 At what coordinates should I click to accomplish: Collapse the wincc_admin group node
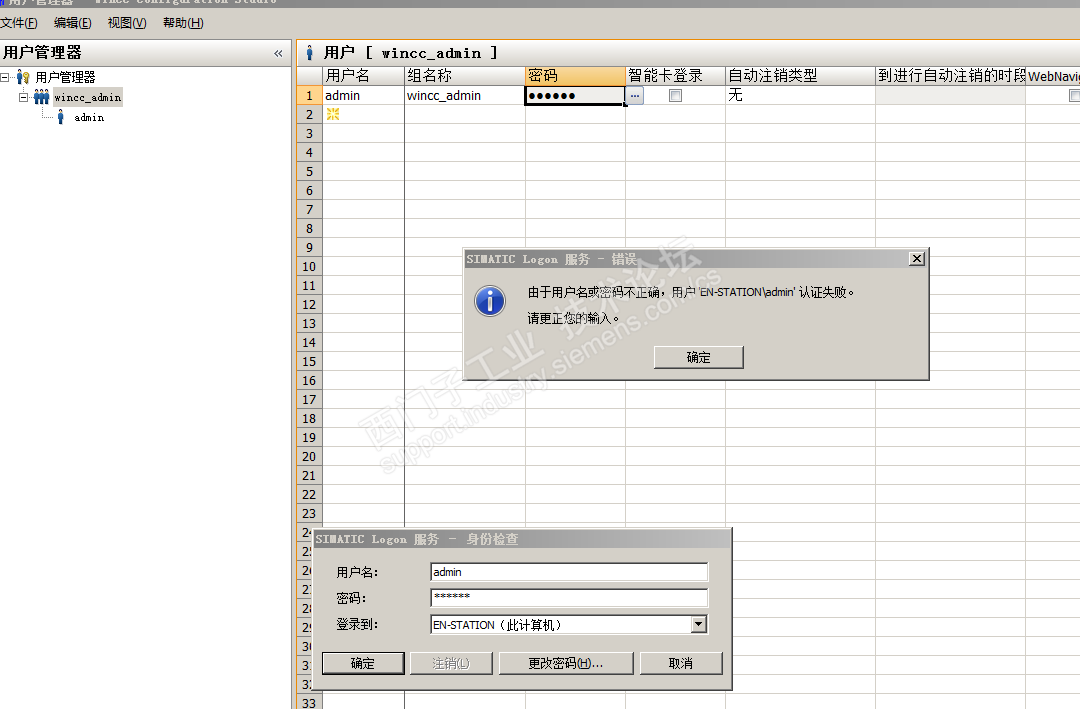click(x=23, y=97)
